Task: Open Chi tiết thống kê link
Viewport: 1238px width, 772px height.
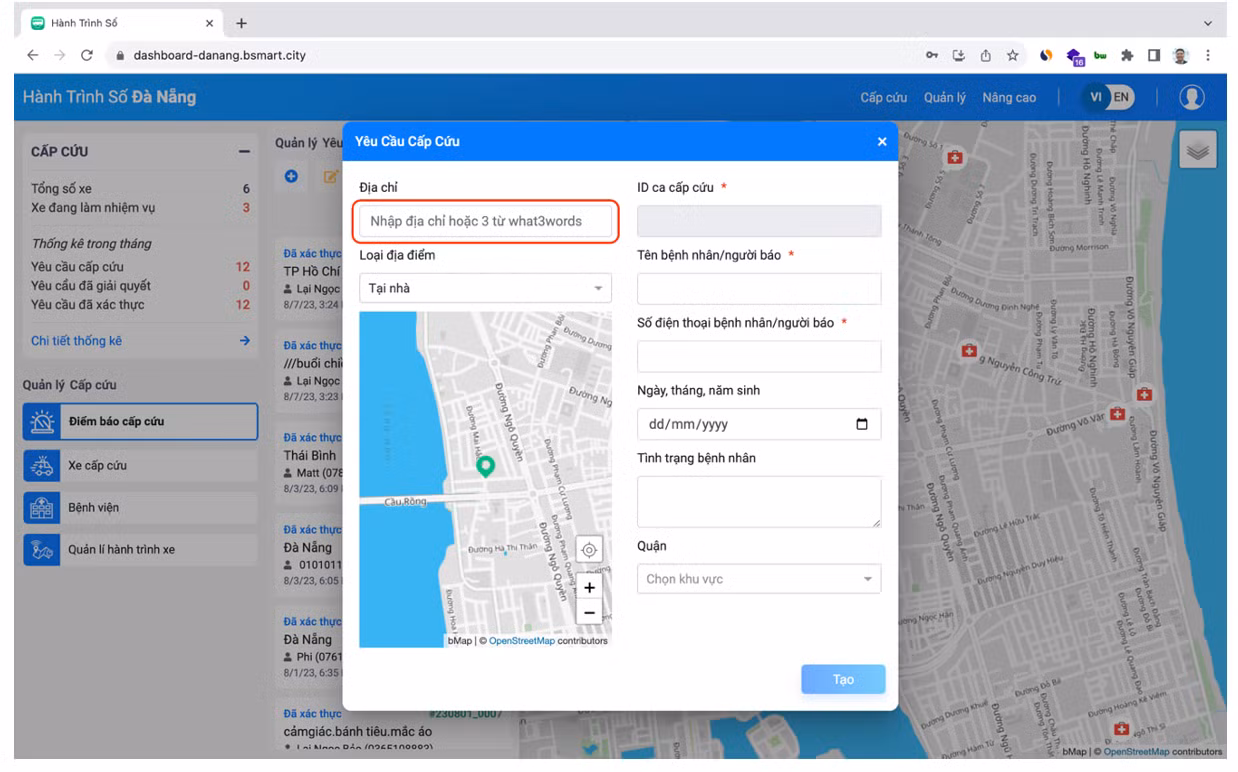Action: pyautogui.click(x=76, y=341)
